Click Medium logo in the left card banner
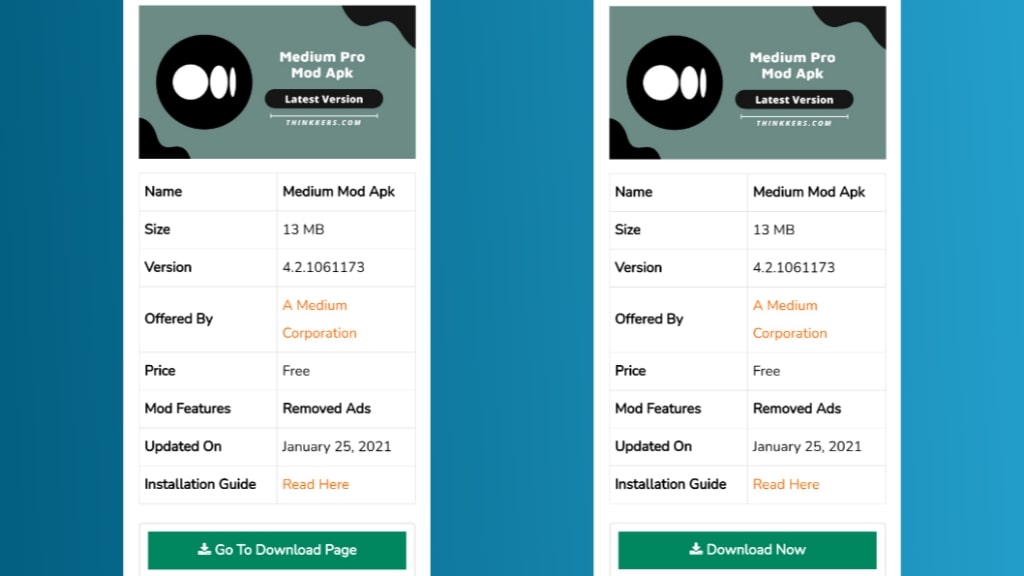1024x576 pixels. point(204,82)
